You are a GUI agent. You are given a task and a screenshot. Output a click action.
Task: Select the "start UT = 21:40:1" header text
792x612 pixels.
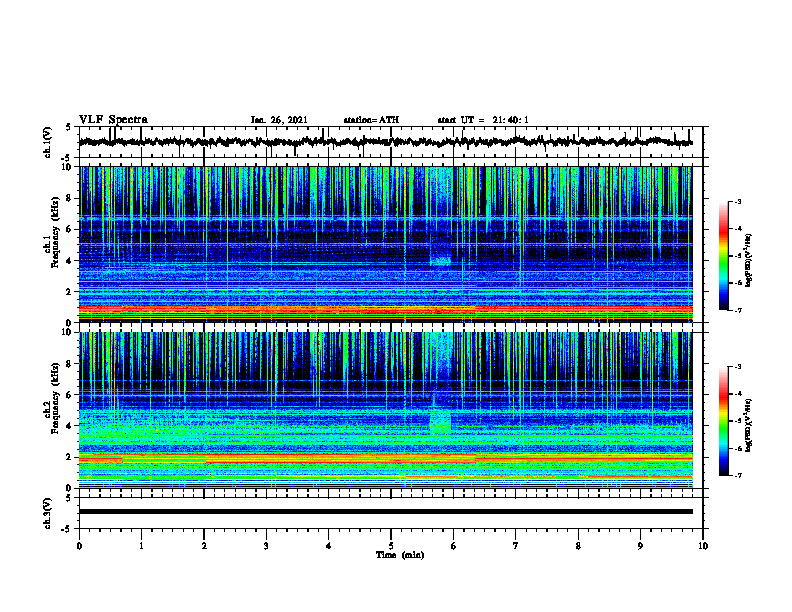(x=483, y=120)
